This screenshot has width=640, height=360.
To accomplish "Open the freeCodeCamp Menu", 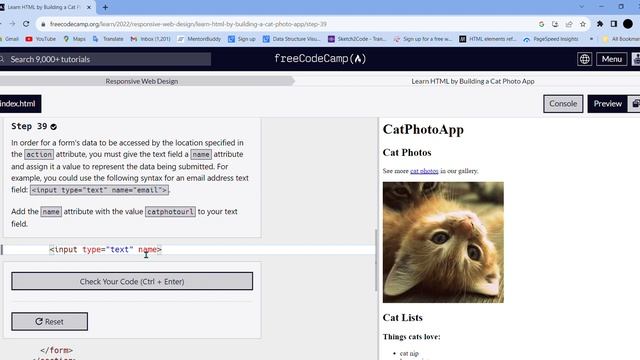I will (611, 59).
